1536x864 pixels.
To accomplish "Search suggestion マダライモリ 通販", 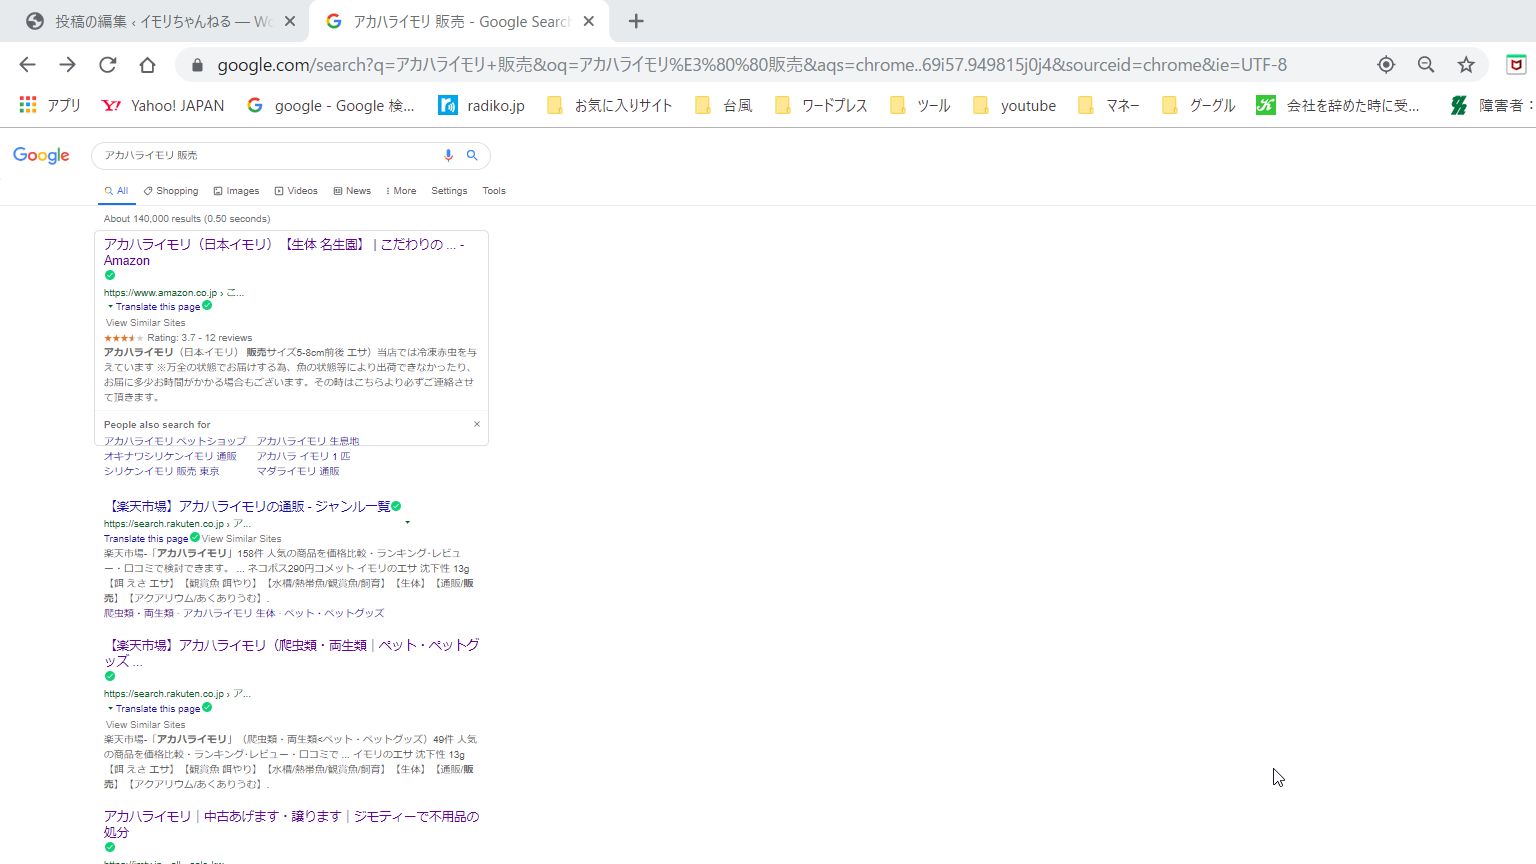I will click(x=298, y=471).
